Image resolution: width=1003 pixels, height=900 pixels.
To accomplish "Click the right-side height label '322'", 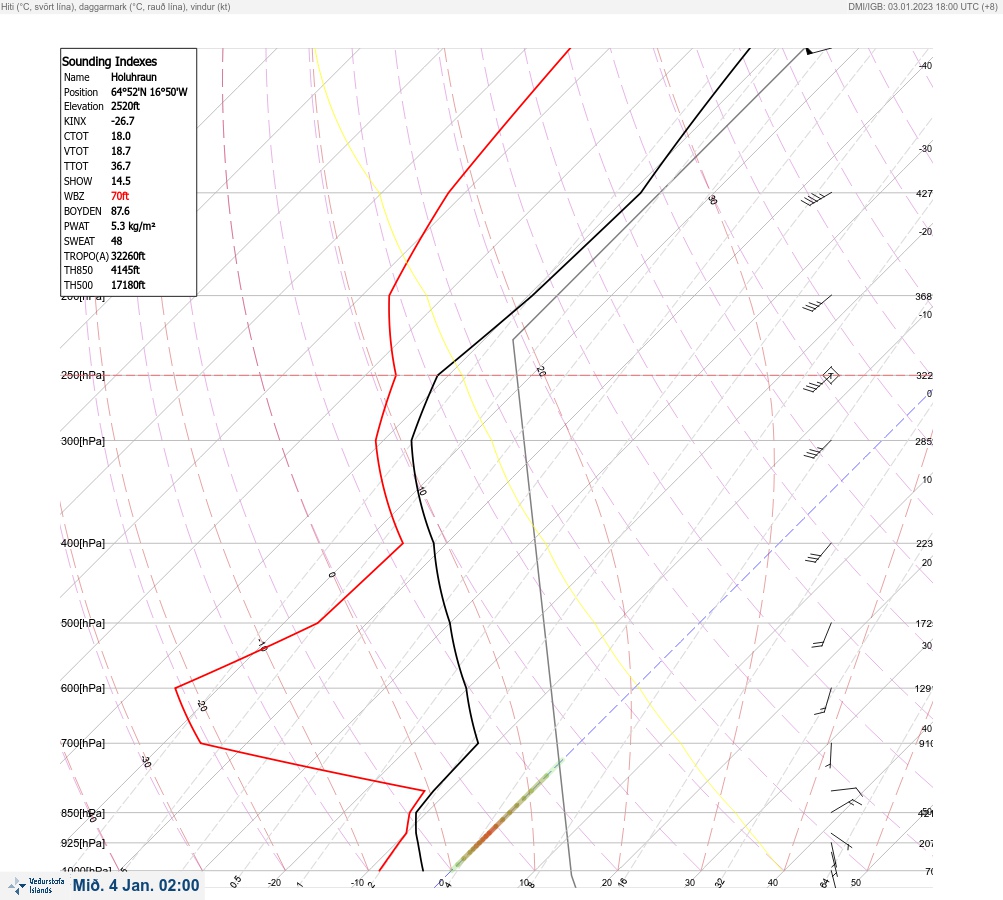I will [x=924, y=375].
